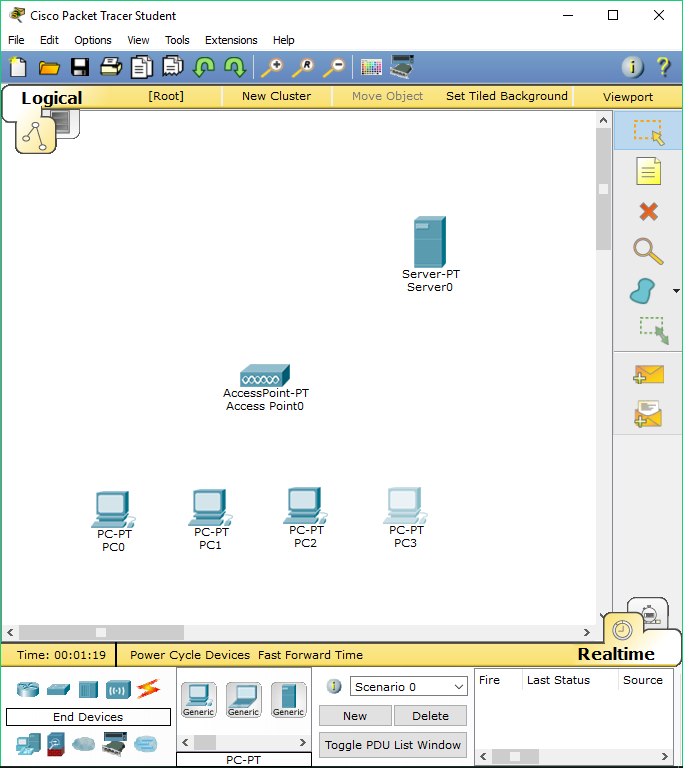
Task: Click the Zoom In magnifier icon
Action: click(x=272, y=68)
